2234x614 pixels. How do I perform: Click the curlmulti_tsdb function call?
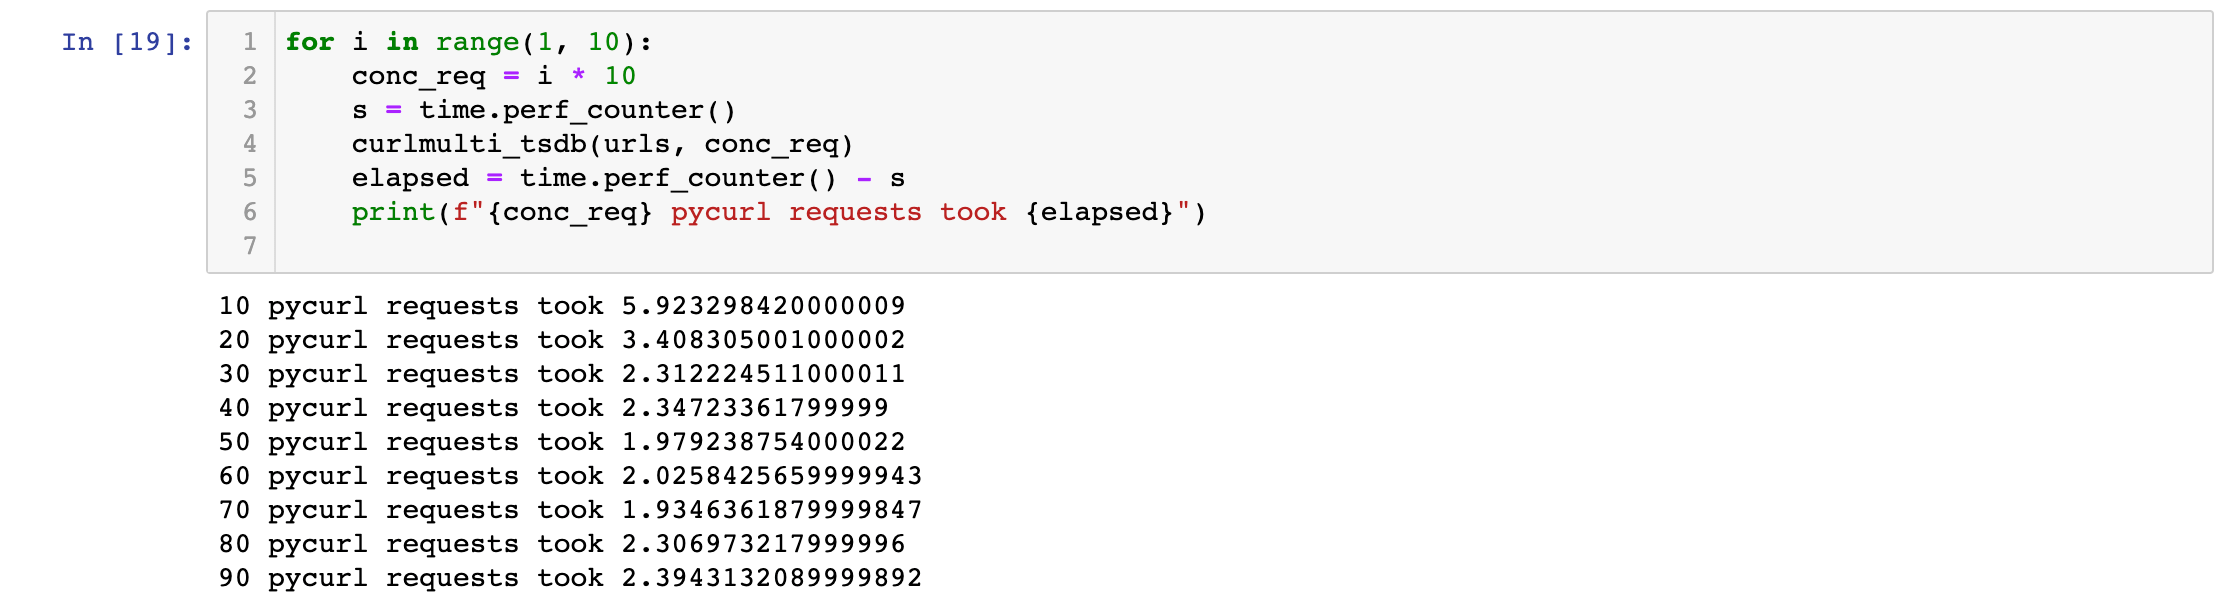(x=468, y=144)
